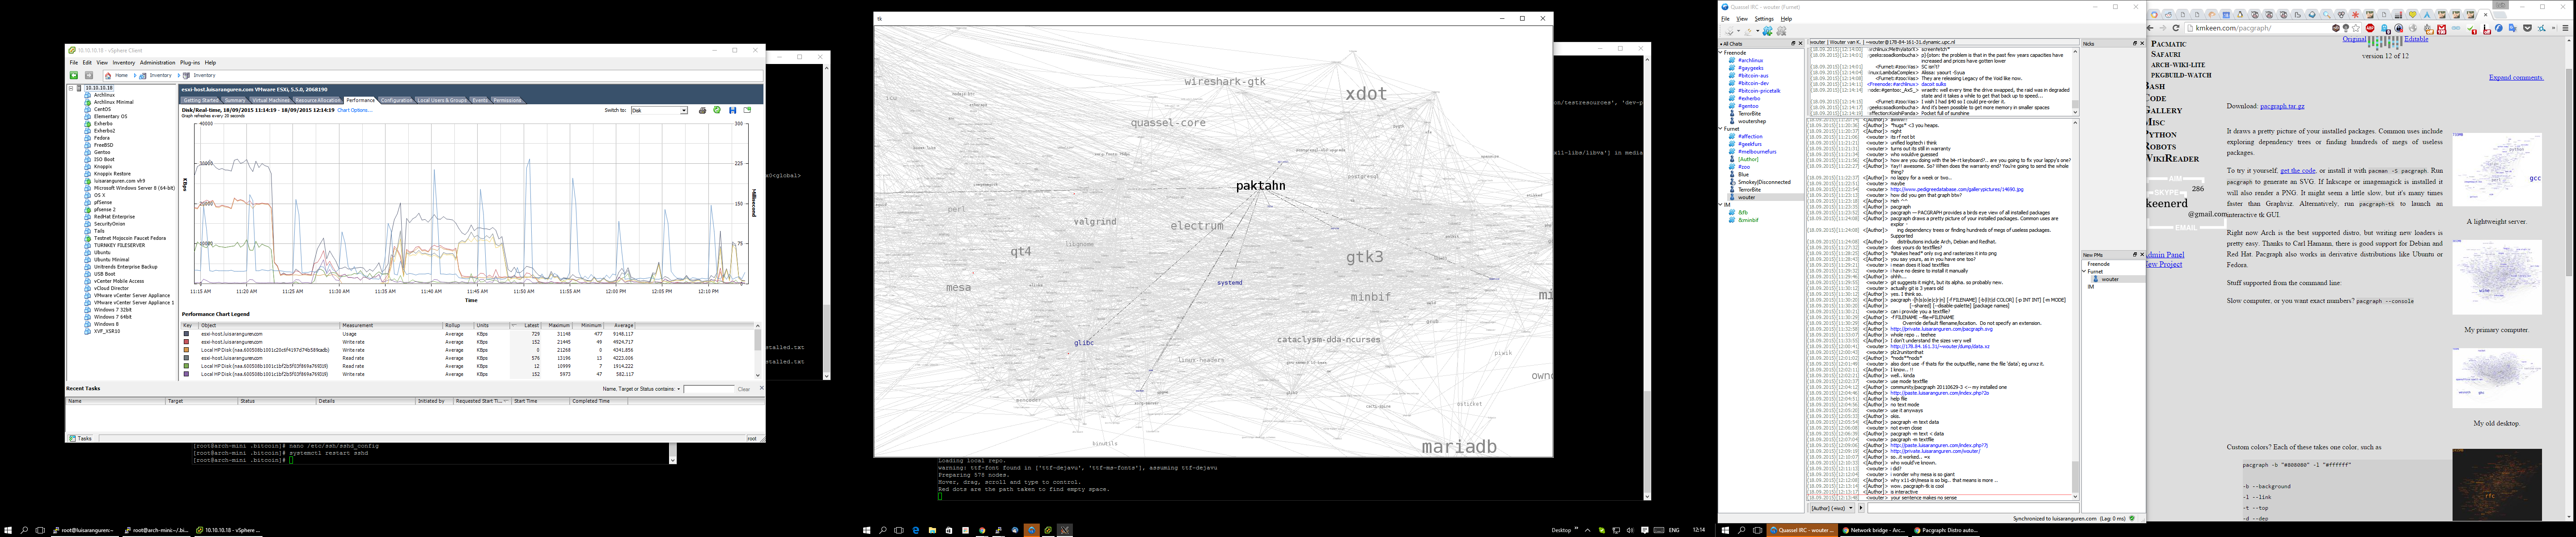Open #affection channel in Quassel
Screen dimensions: 2576x537
[1750, 137]
